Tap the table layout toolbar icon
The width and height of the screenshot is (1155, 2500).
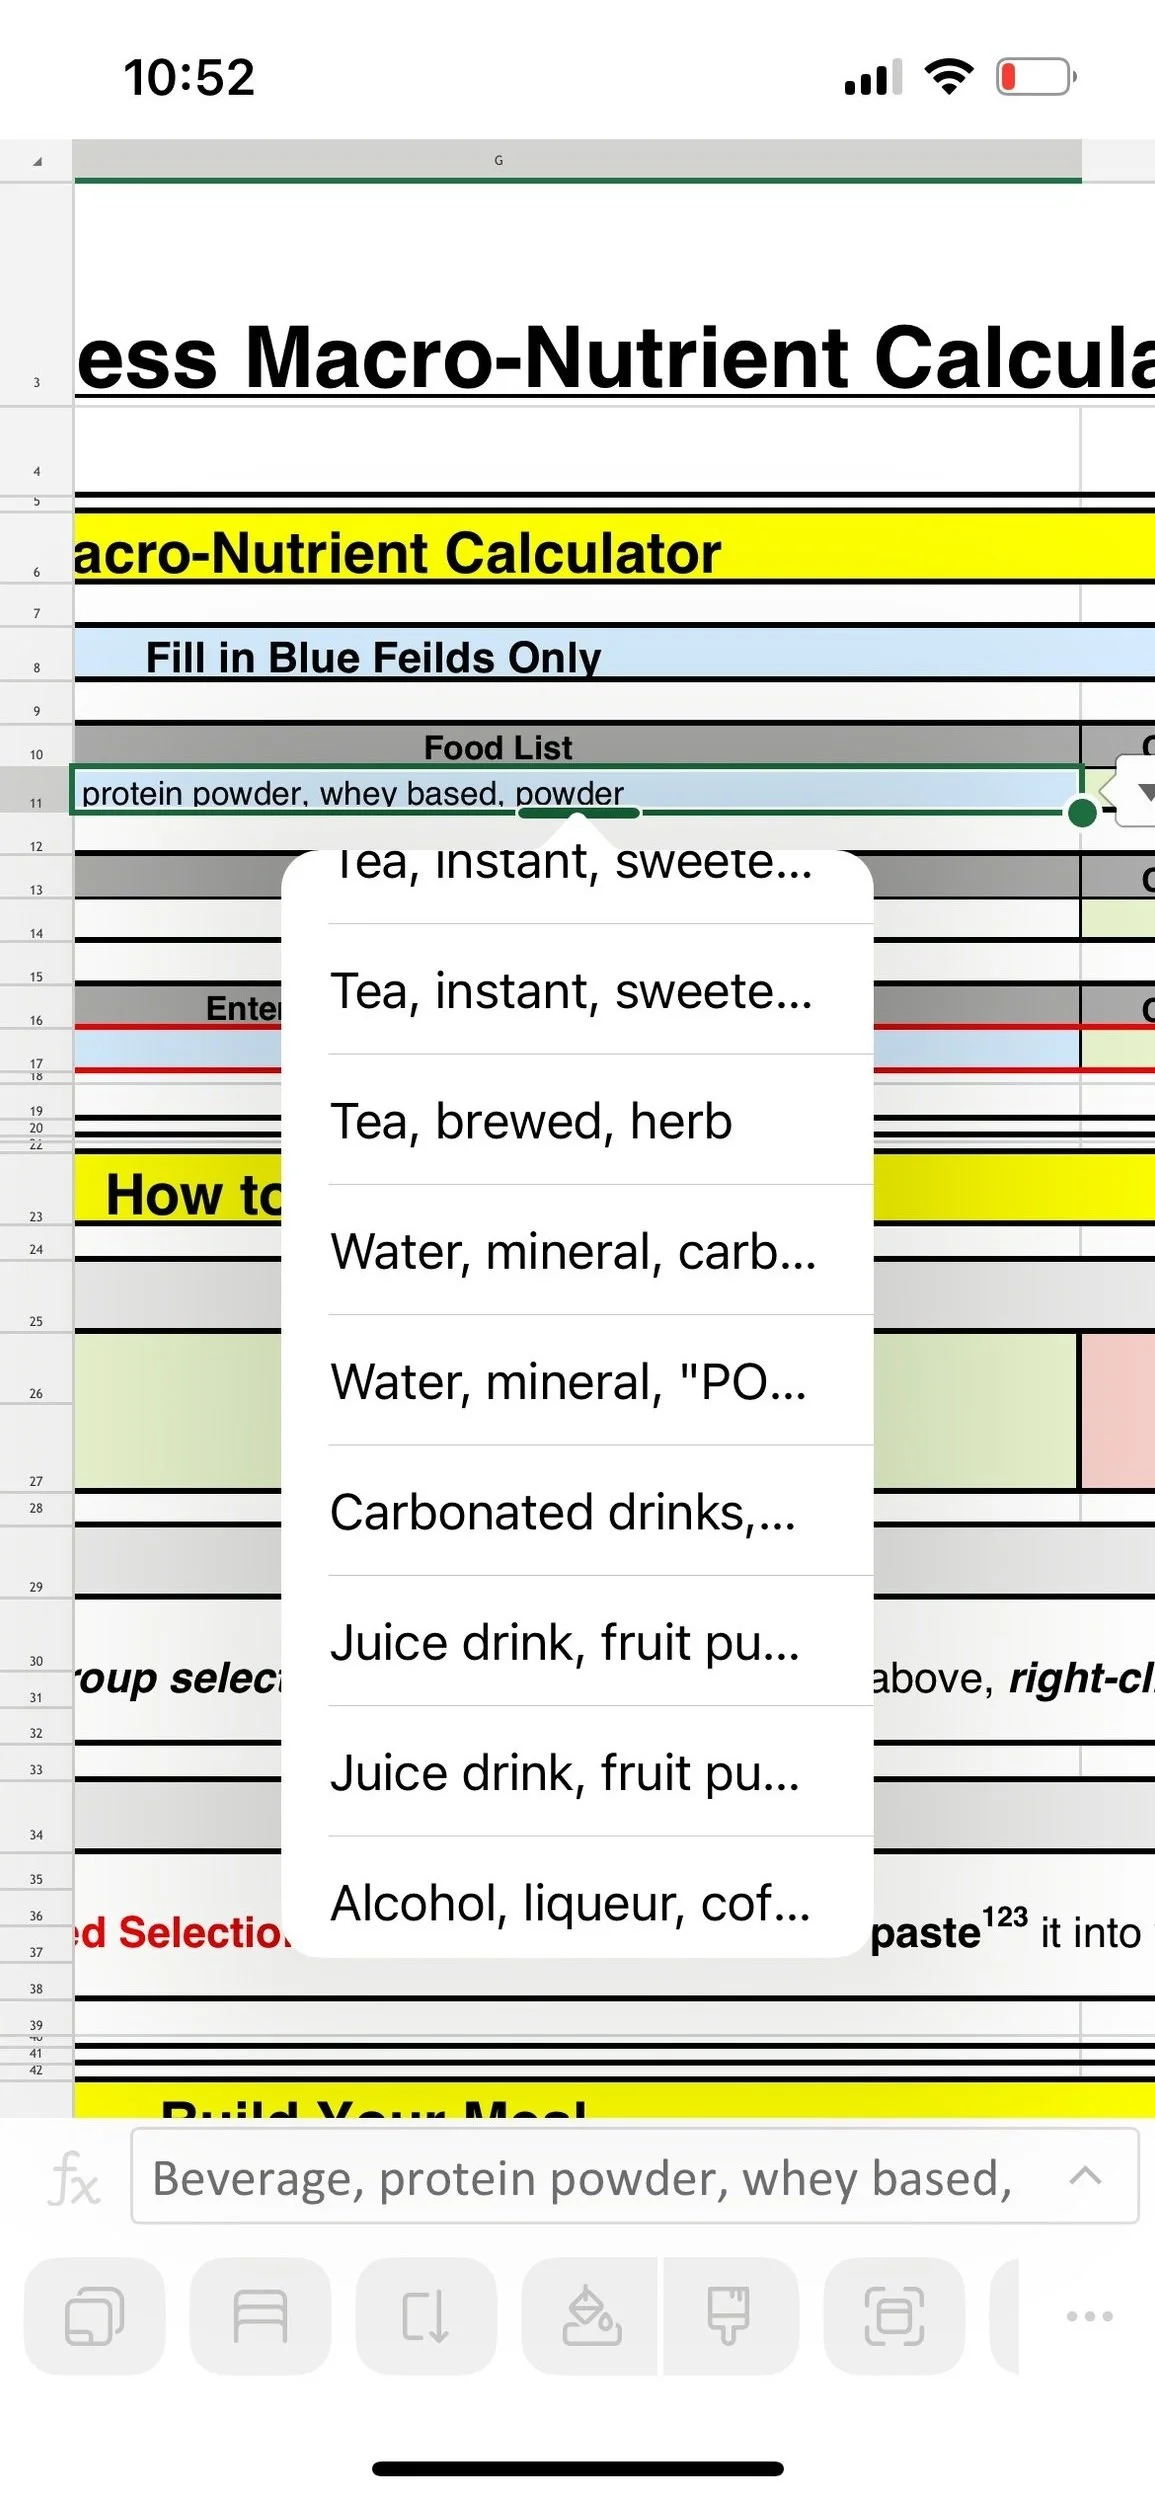[x=260, y=2316]
